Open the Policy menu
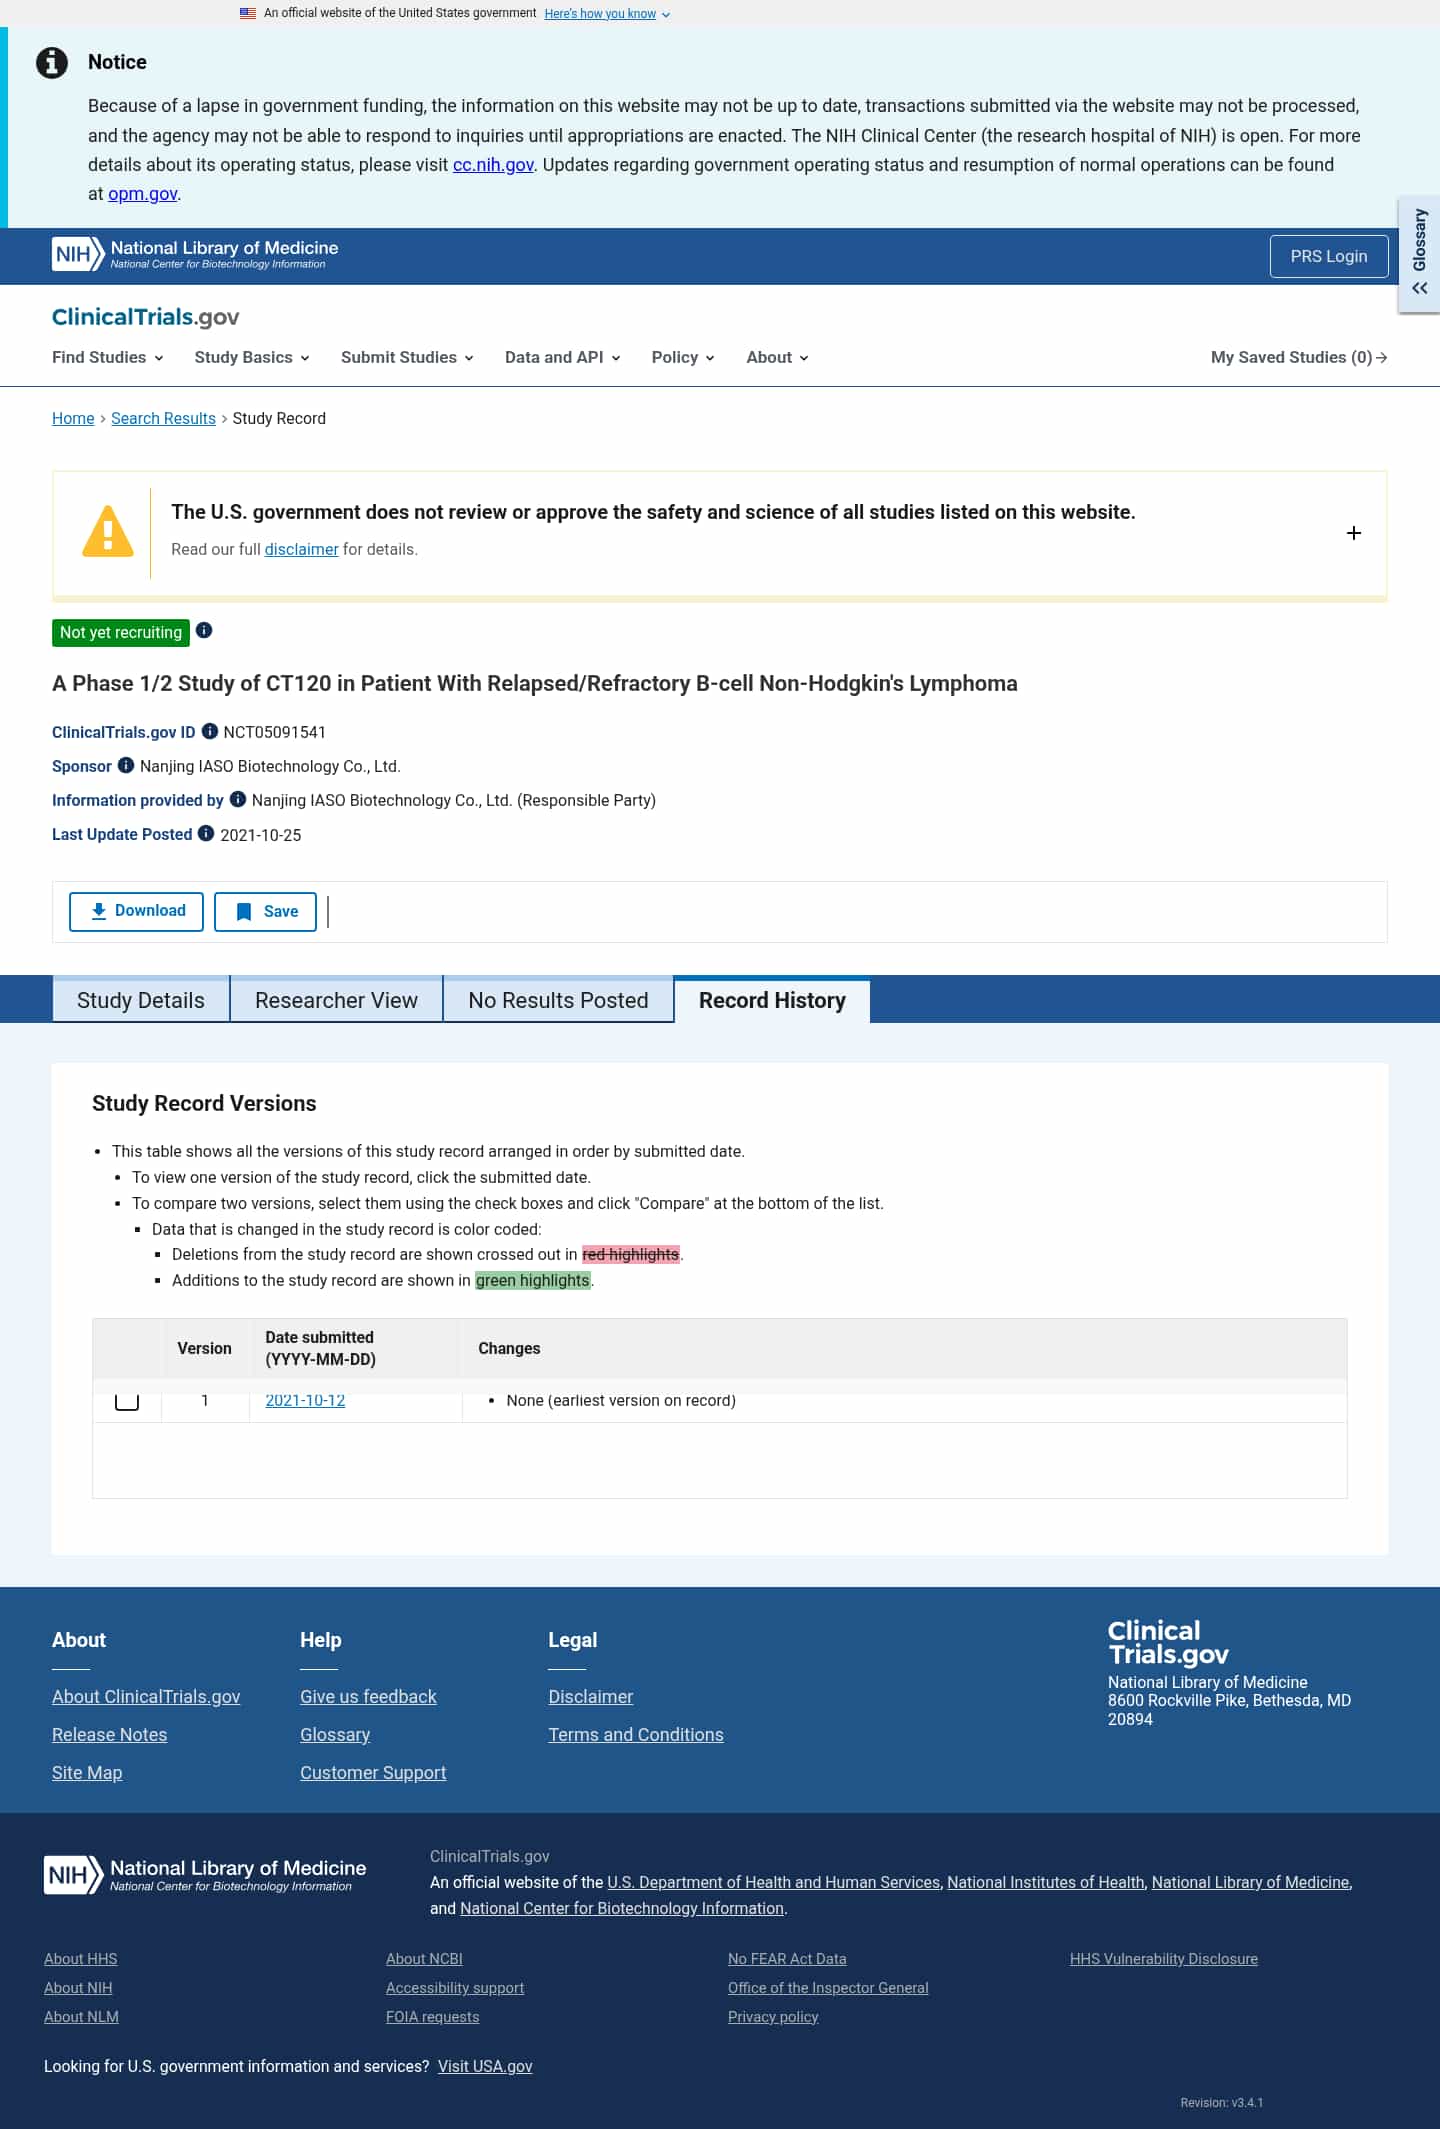Screen dimensions: 1440x2129 coord(683,357)
